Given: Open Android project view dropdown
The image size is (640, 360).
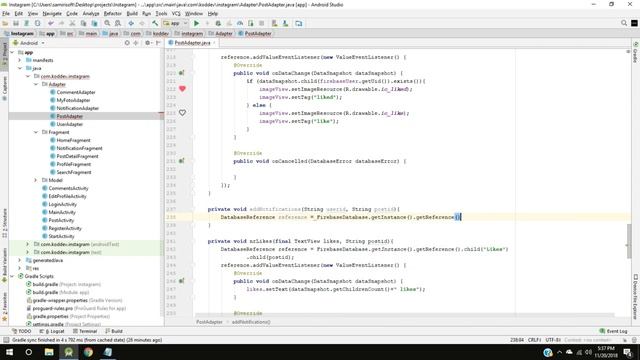Looking at the screenshot, I should pyautogui.click(x=29, y=43).
